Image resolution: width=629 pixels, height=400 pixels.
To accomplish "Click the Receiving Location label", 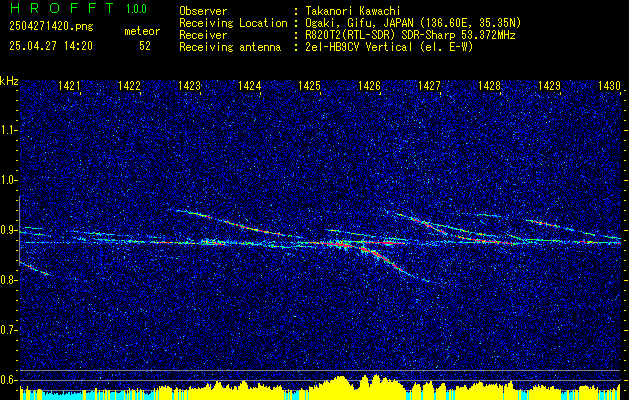I will [x=233, y=23].
